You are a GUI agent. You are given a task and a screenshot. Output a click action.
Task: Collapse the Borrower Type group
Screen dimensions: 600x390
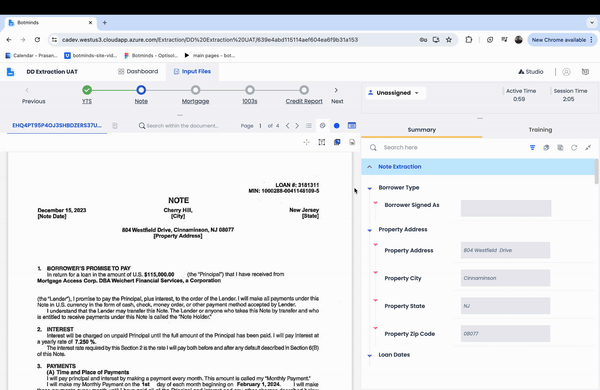370,188
